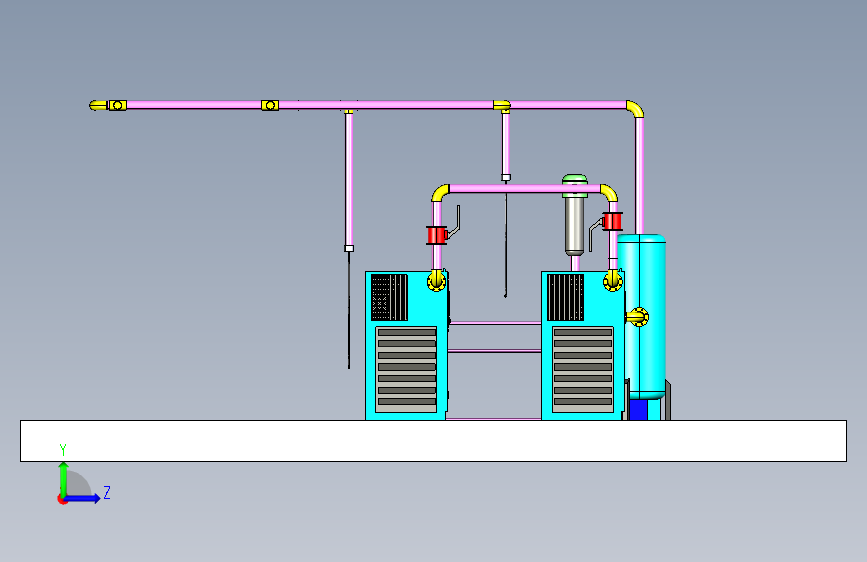Select pink pipe connecting the two elbows
This screenshot has width=867, height=562.
tap(525, 189)
